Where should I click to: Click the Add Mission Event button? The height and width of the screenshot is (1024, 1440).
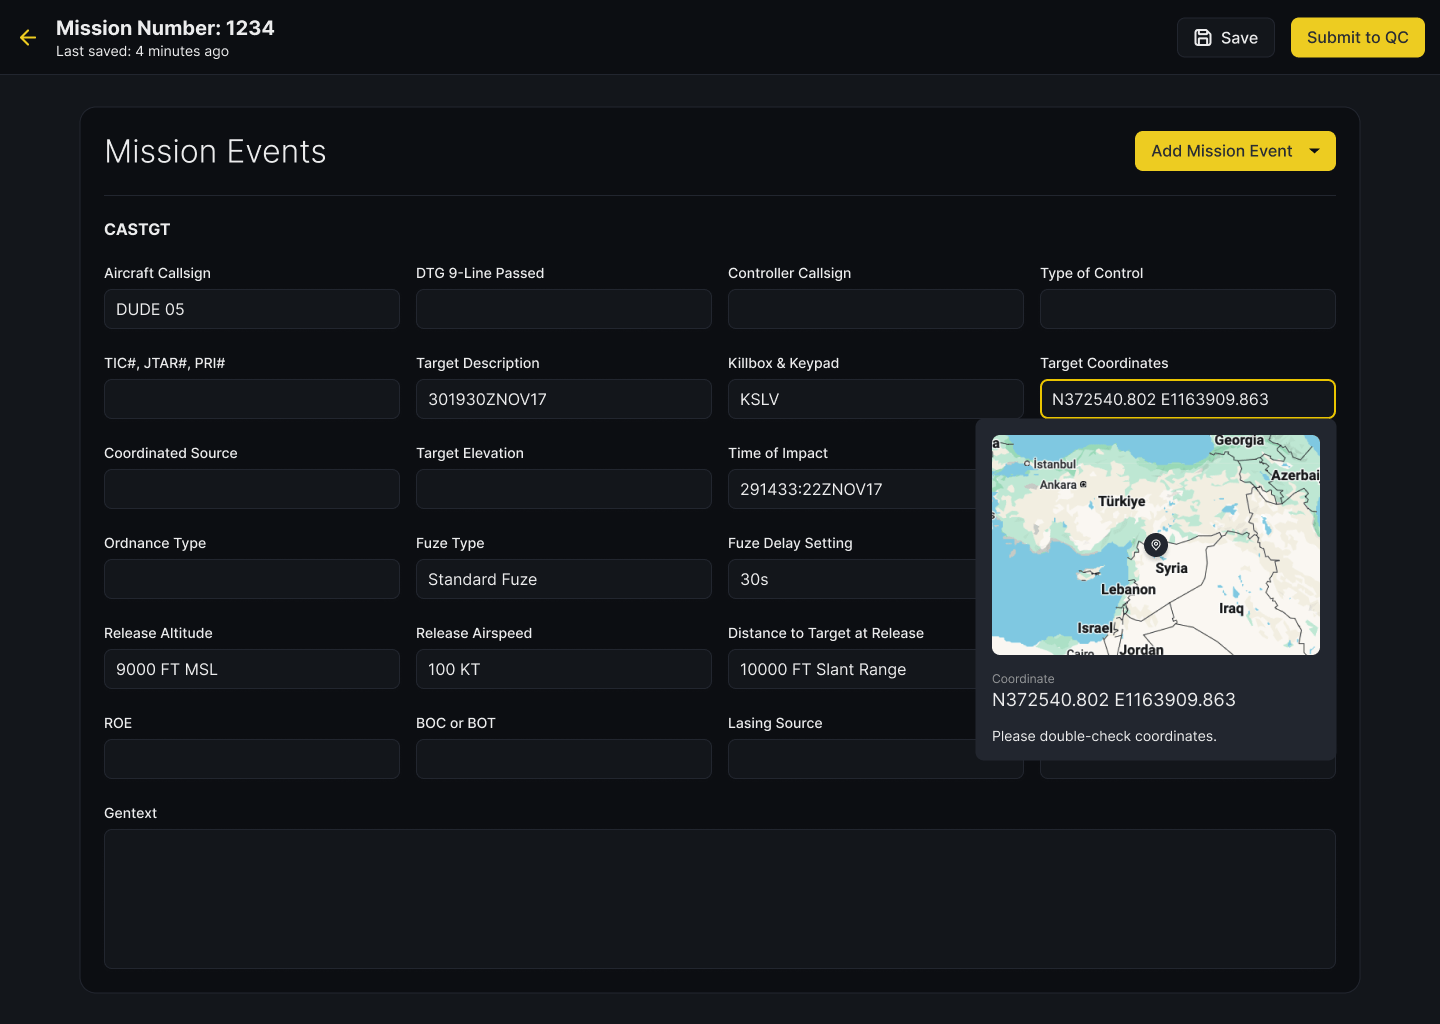tap(1235, 151)
